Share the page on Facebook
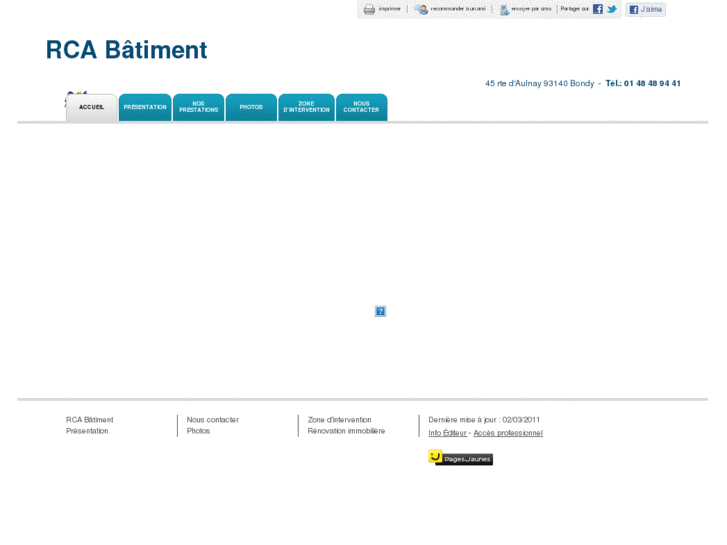The image size is (727, 545). tap(598, 9)
